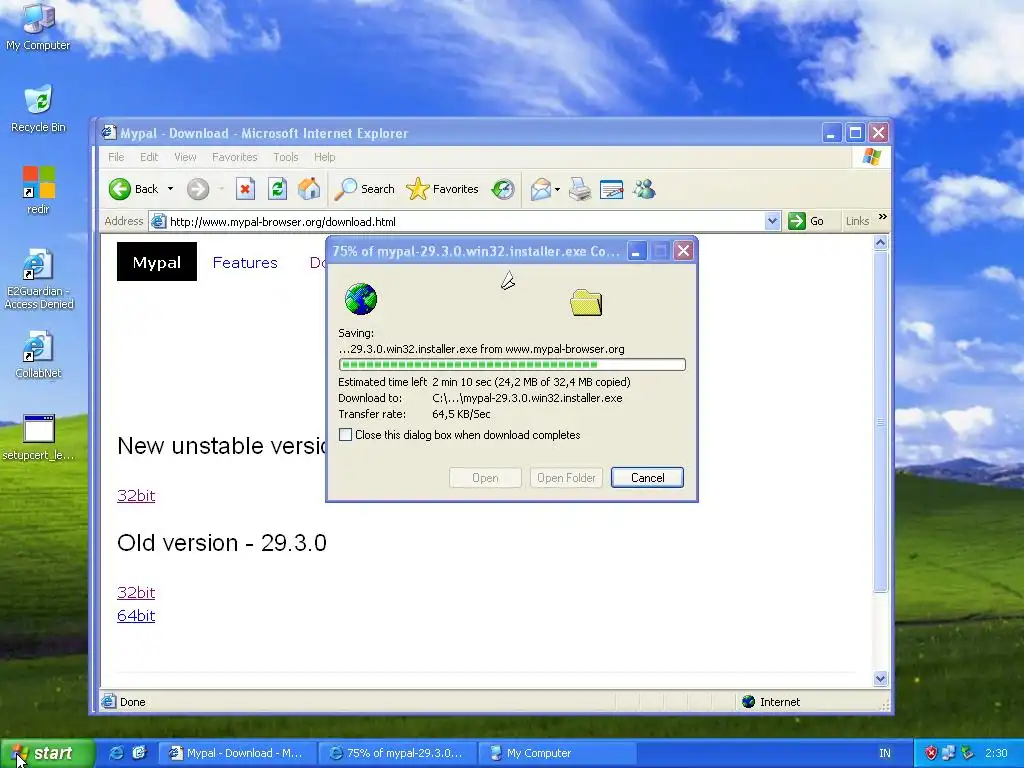
Task: Click the clock showing 2:30
Action: point(997,753)
